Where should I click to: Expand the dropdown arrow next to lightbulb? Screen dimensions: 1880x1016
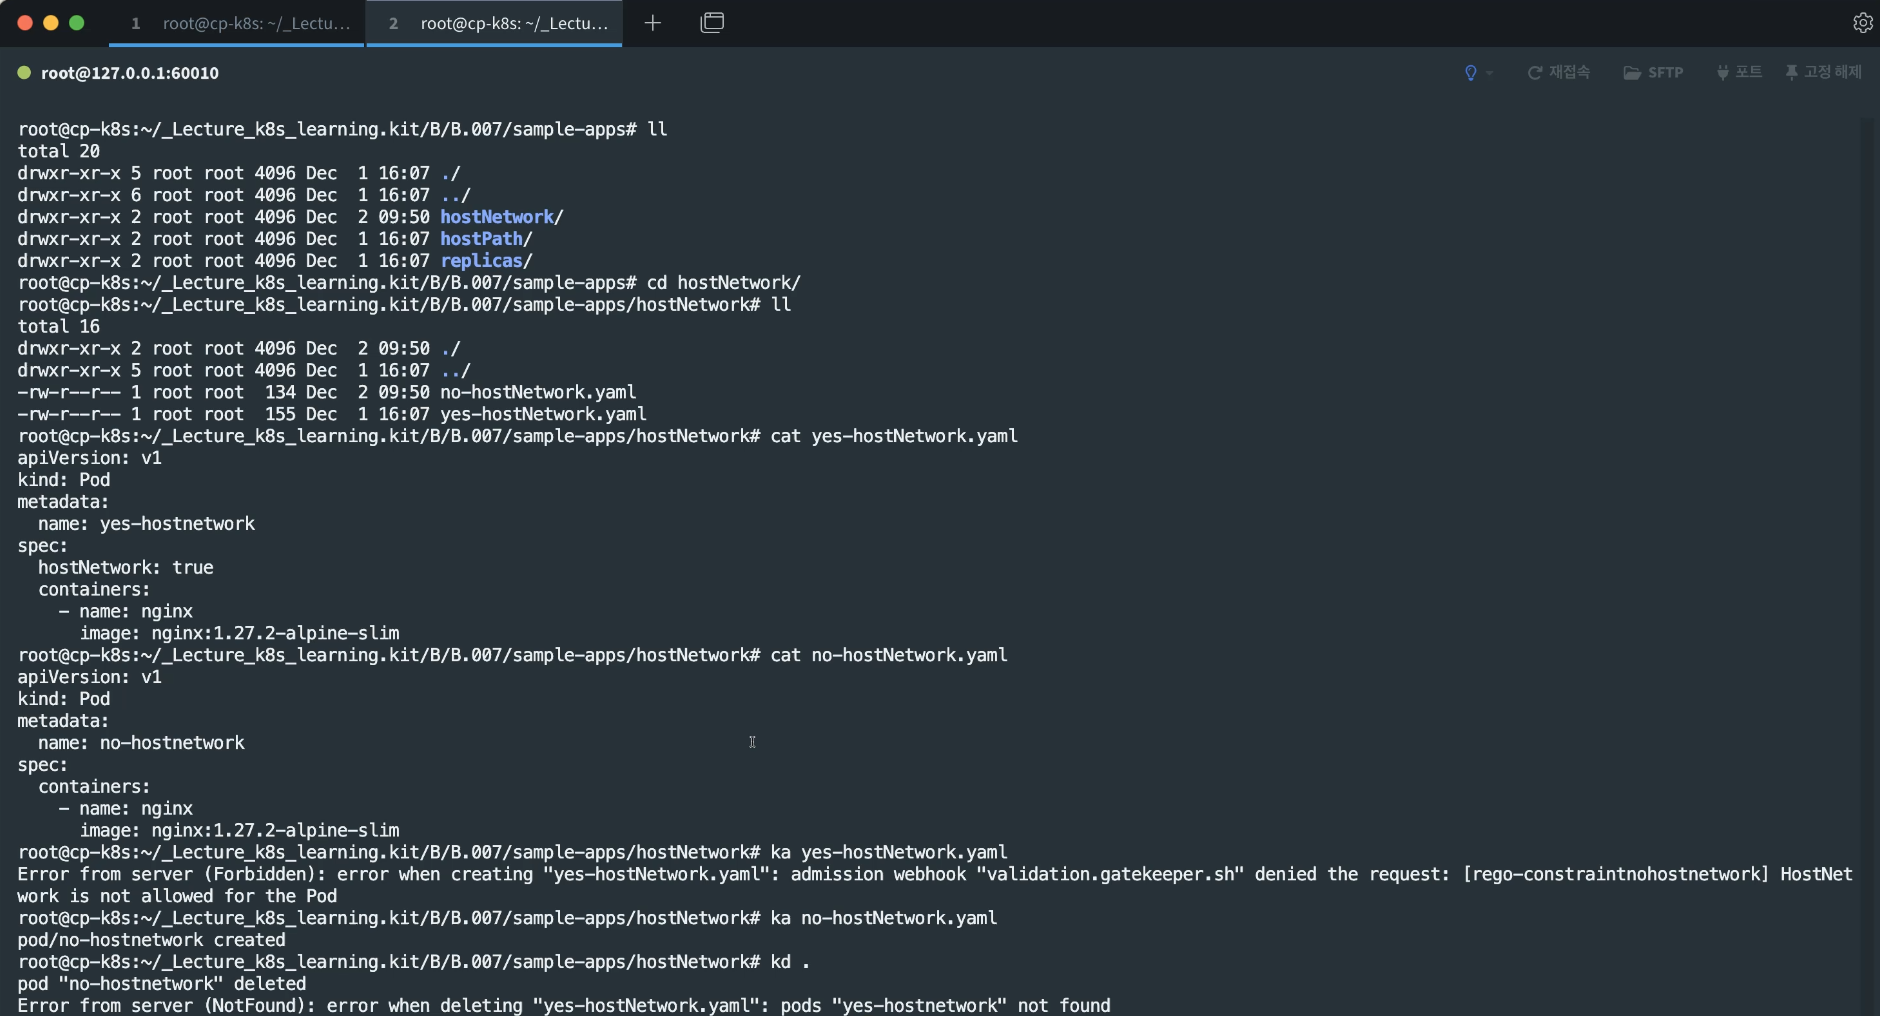pos(1489,73)
